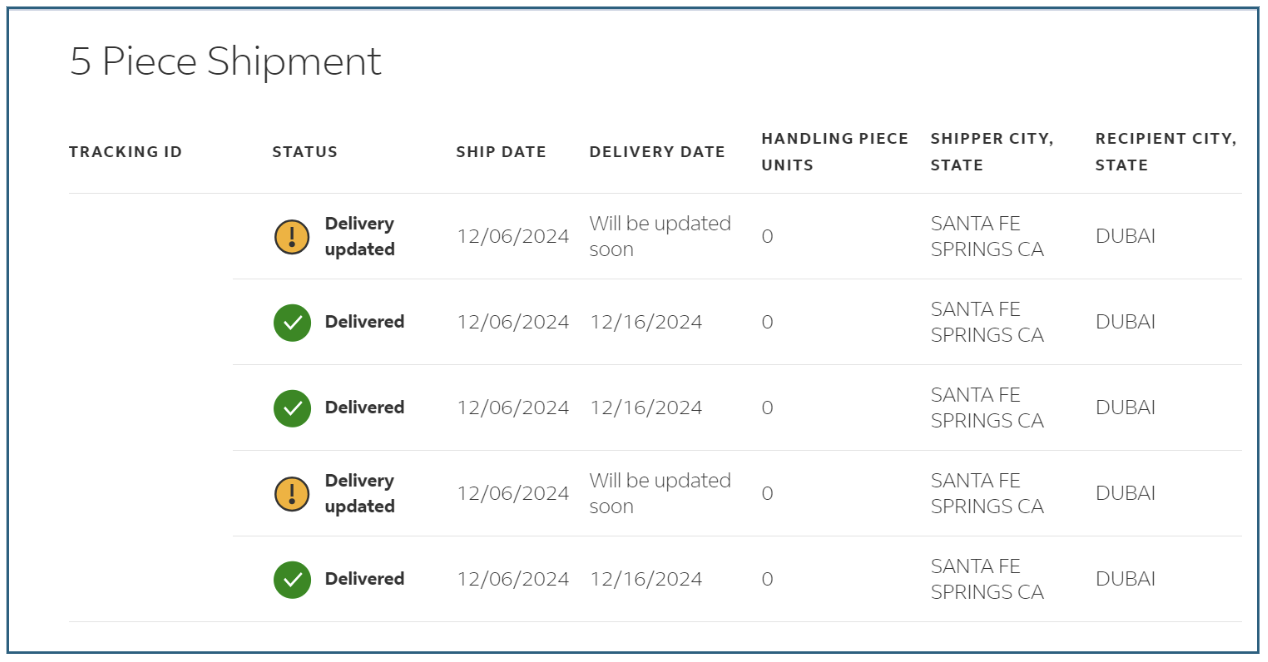
Task: Click DUBAI in the third shipment row
Action: tap(1125, 408)
